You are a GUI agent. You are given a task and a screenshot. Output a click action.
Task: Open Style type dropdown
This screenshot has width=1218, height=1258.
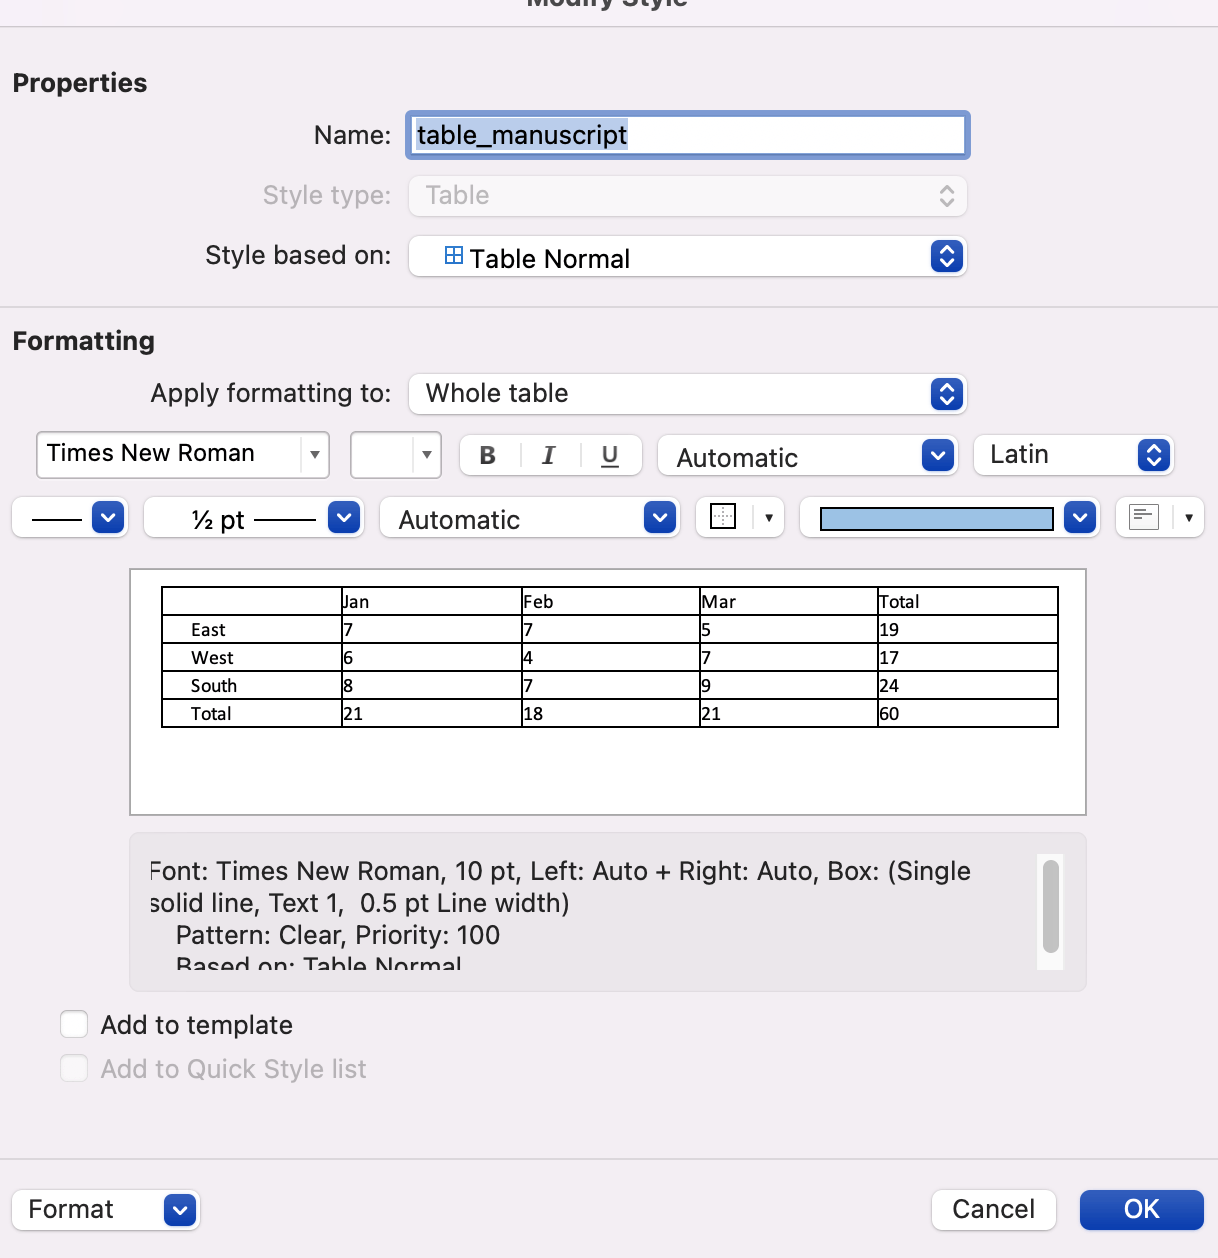point(688,196)
